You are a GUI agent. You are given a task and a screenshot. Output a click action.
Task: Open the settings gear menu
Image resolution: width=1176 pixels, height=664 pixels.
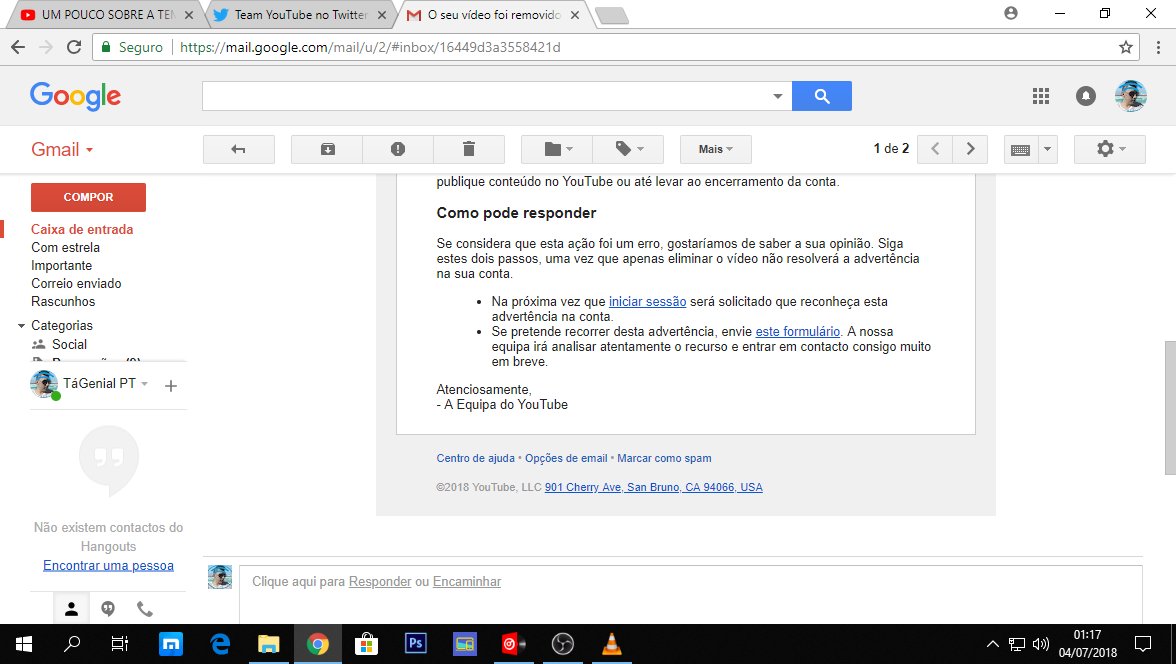point(1110,149)
